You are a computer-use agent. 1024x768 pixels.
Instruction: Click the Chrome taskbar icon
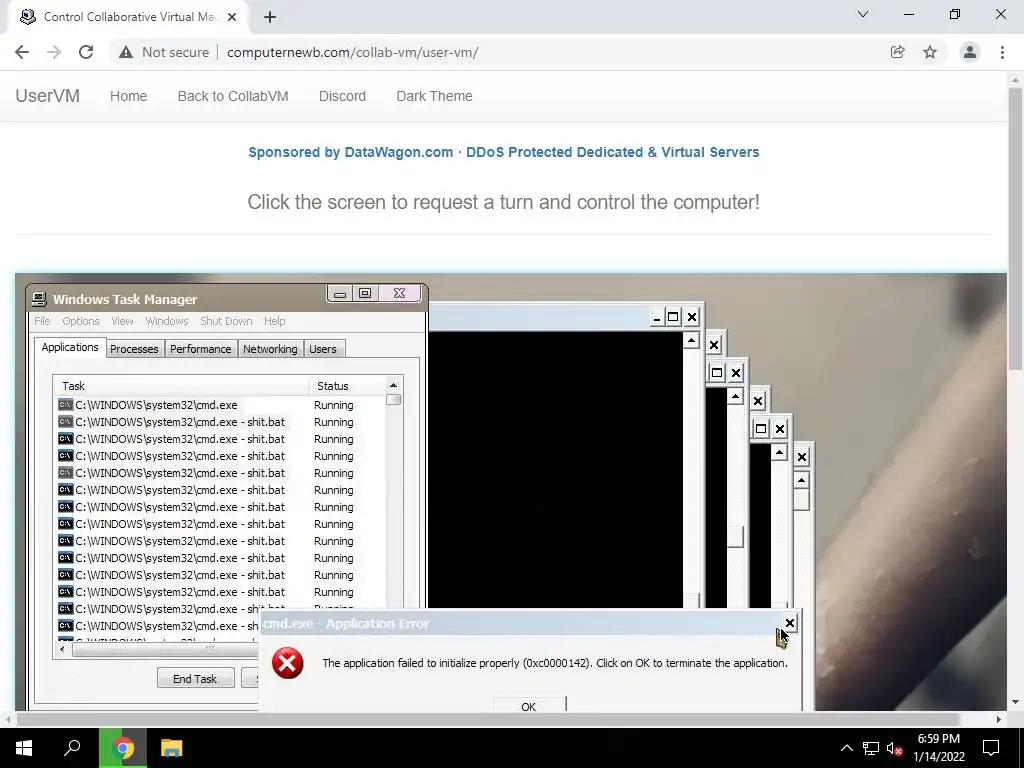123,748
